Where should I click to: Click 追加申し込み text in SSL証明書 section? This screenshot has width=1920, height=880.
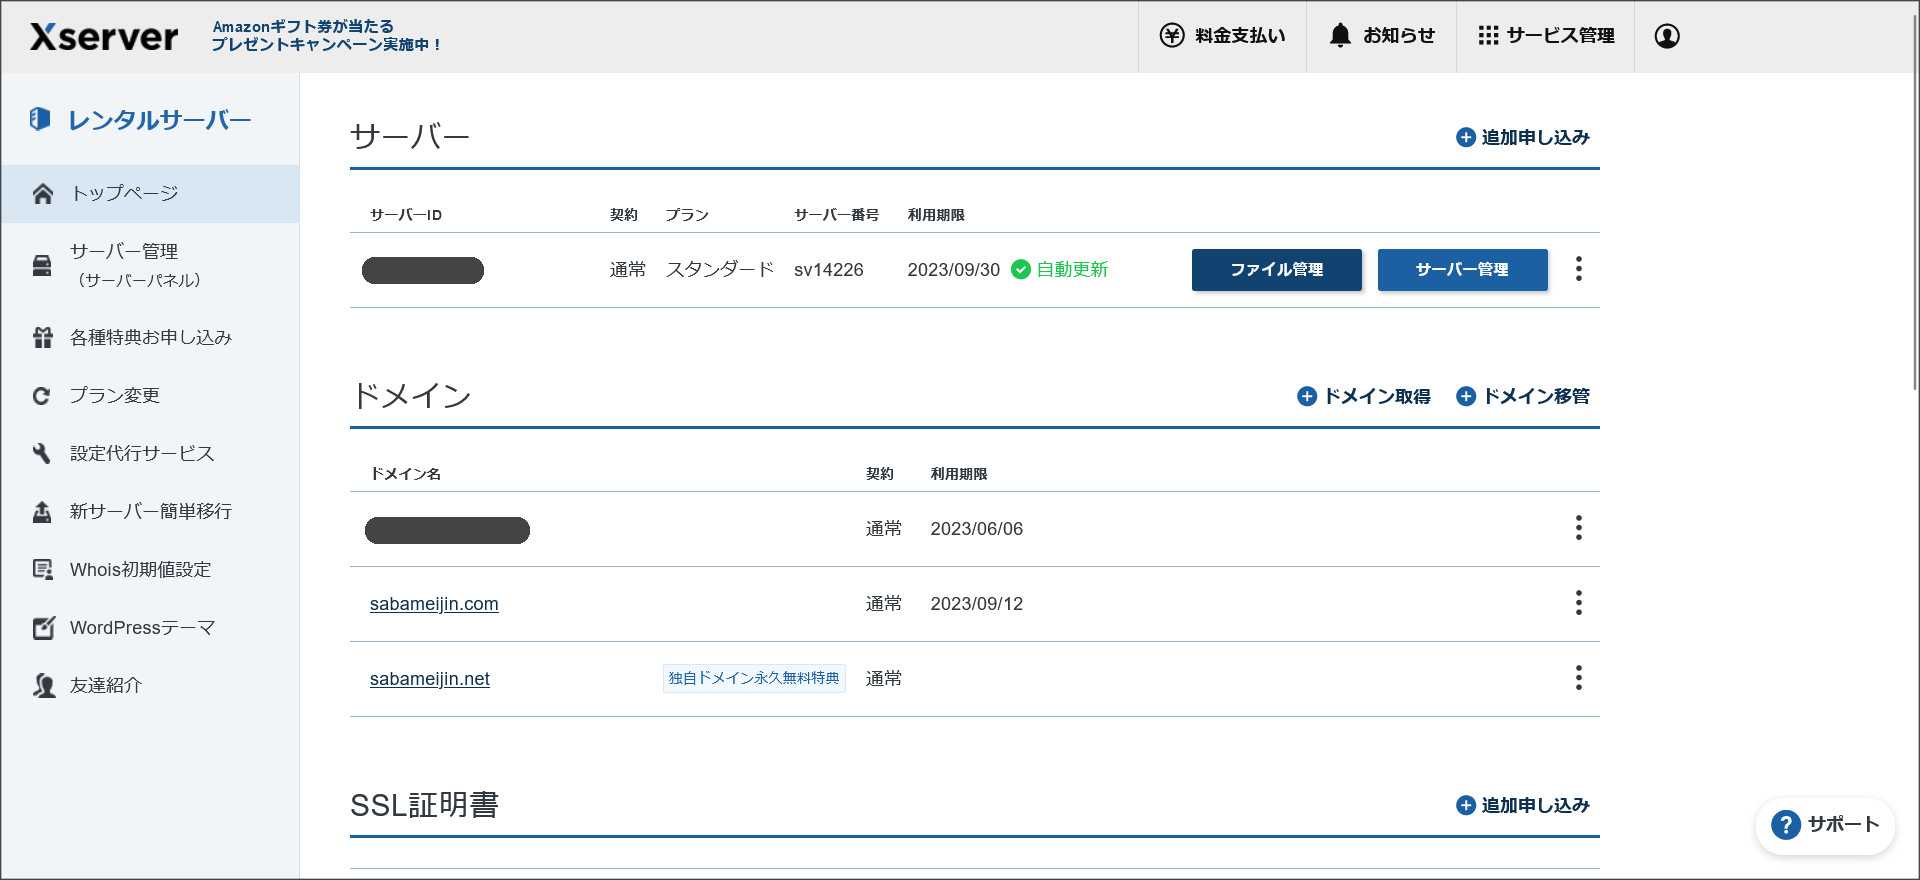(1535, 806)
